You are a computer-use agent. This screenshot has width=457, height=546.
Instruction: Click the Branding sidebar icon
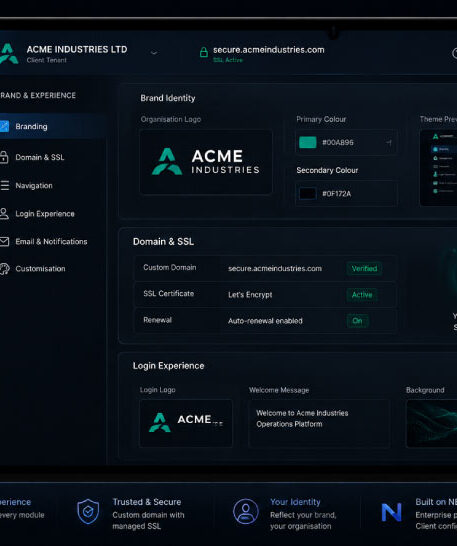(4, 126)
